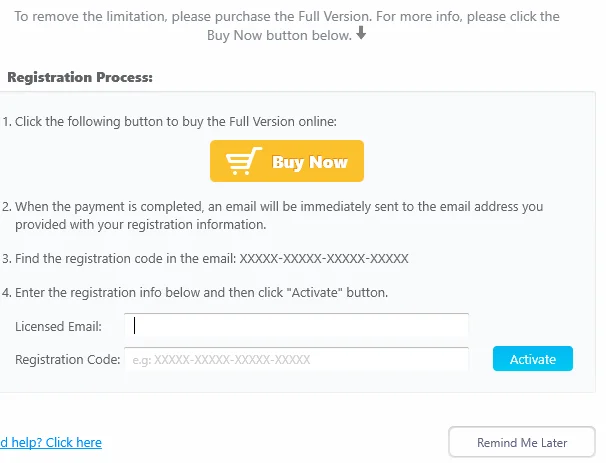Open the 'help? Click here' link
Image resolution: width=606 pixels, height=463 pixels.
pos(51,442)
